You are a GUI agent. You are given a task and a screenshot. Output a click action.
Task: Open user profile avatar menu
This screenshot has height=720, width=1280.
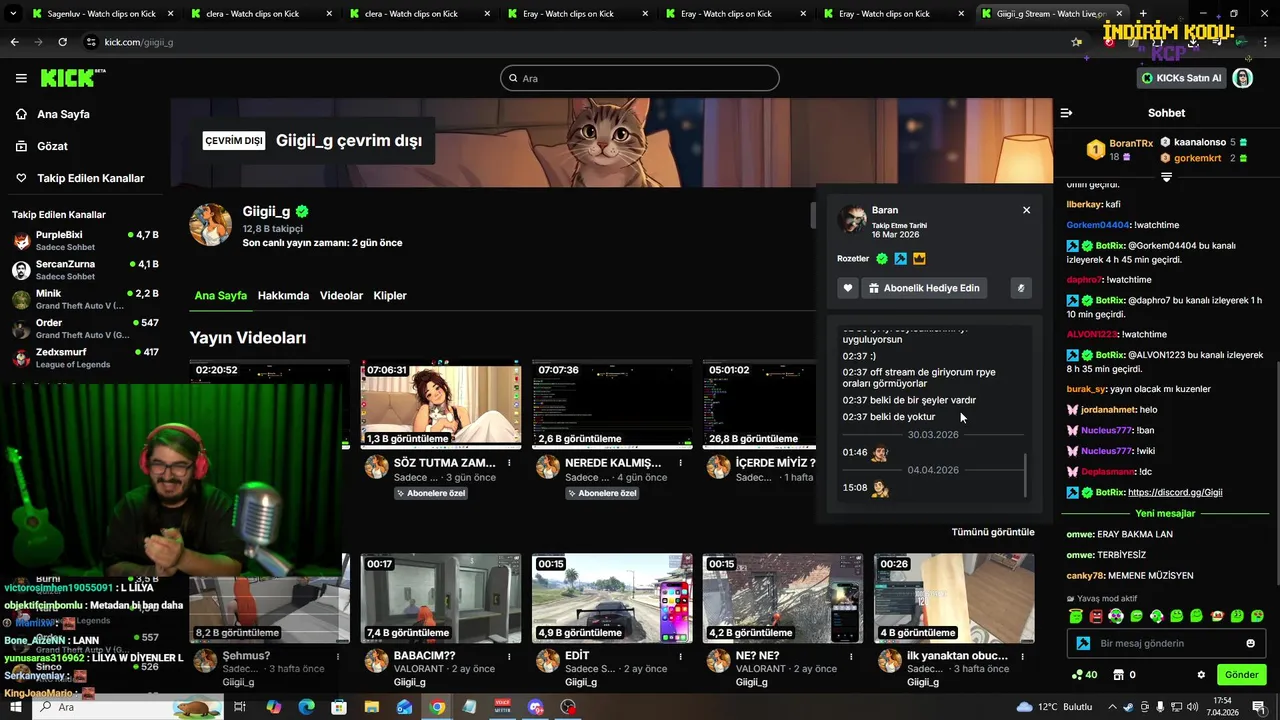pos(1243,78)
